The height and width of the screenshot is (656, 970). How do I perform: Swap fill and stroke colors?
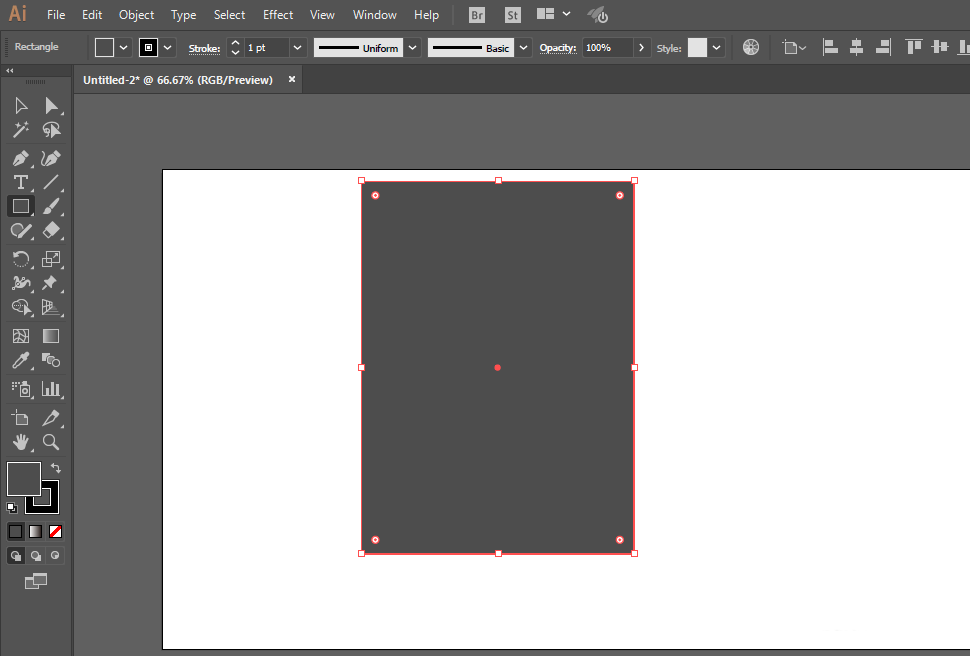pyautogui.click(x=56, y=468)
